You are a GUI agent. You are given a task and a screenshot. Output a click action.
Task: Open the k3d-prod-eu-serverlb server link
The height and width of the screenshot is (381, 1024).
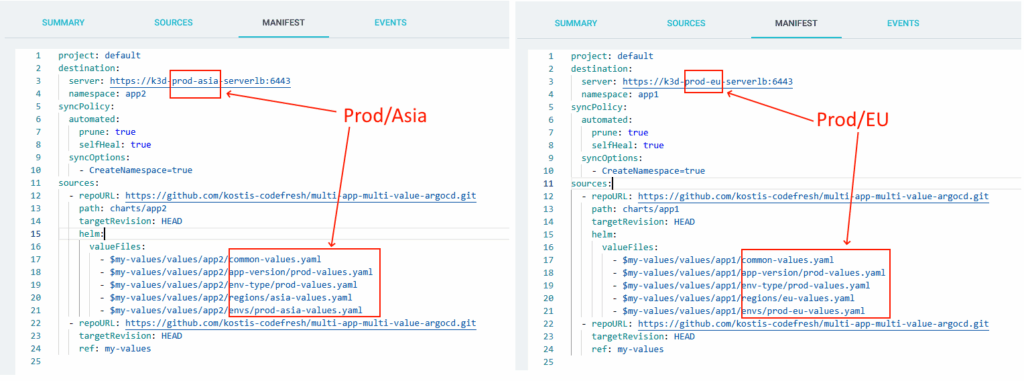[x=708, y=82]
